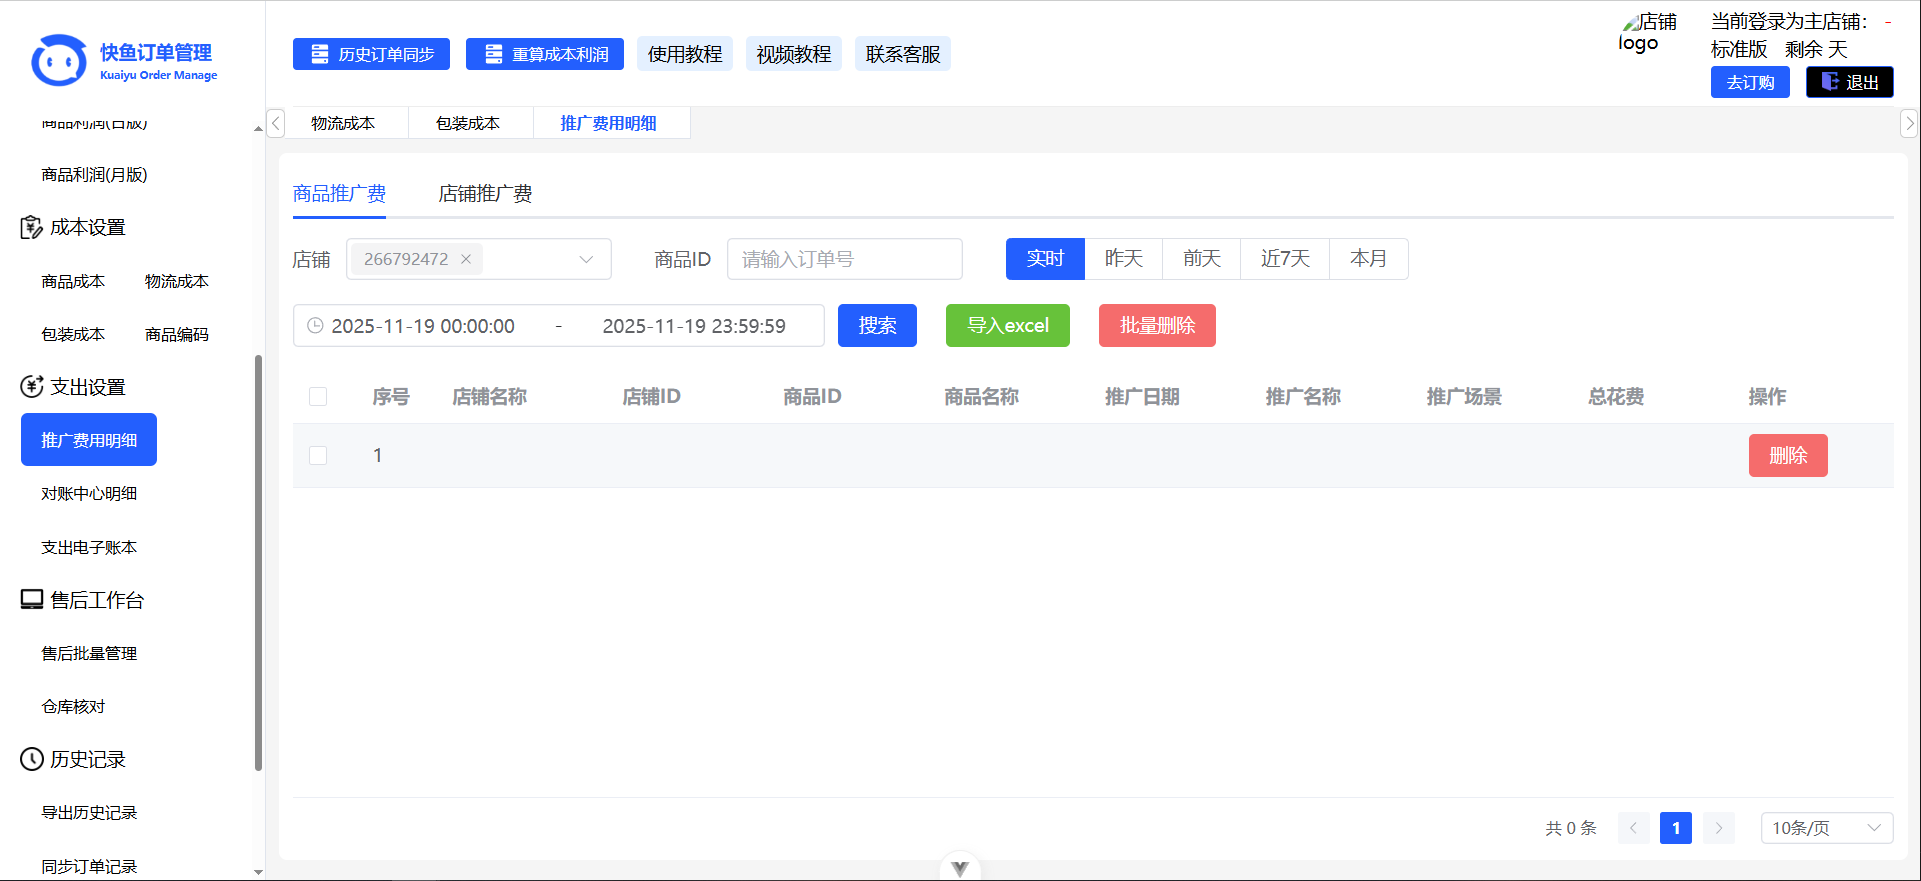
Task: Check the checkbox for row 1
Action: [318, 456]
